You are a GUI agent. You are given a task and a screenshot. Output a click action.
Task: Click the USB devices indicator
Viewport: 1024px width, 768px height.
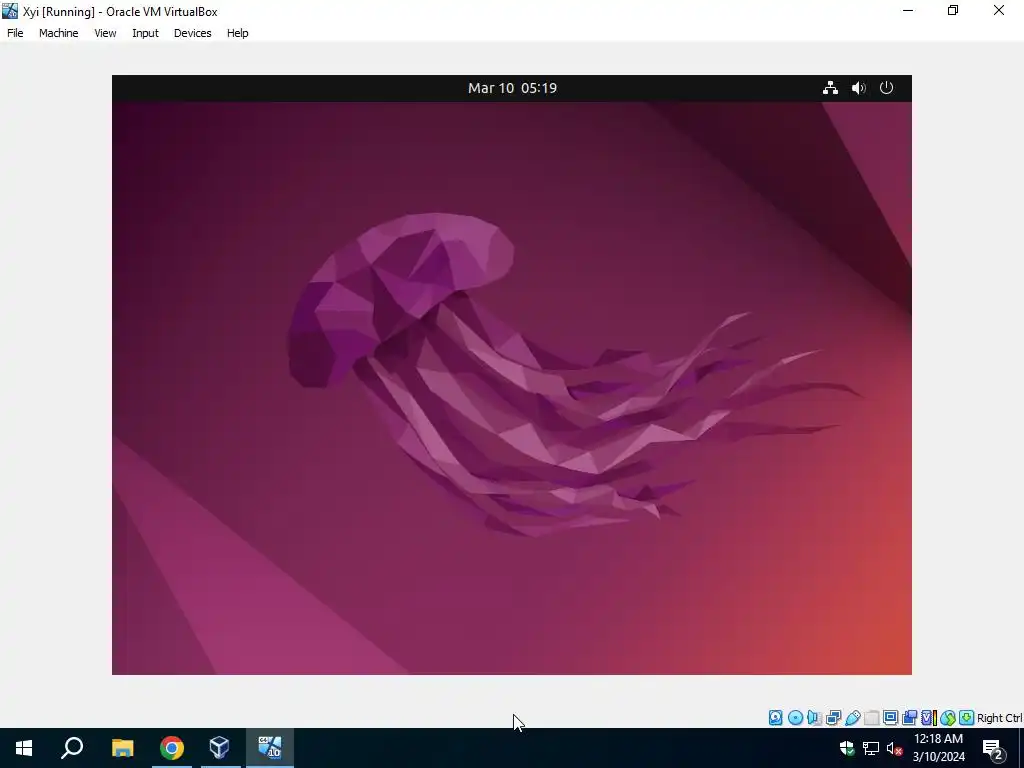click(852, 718)
